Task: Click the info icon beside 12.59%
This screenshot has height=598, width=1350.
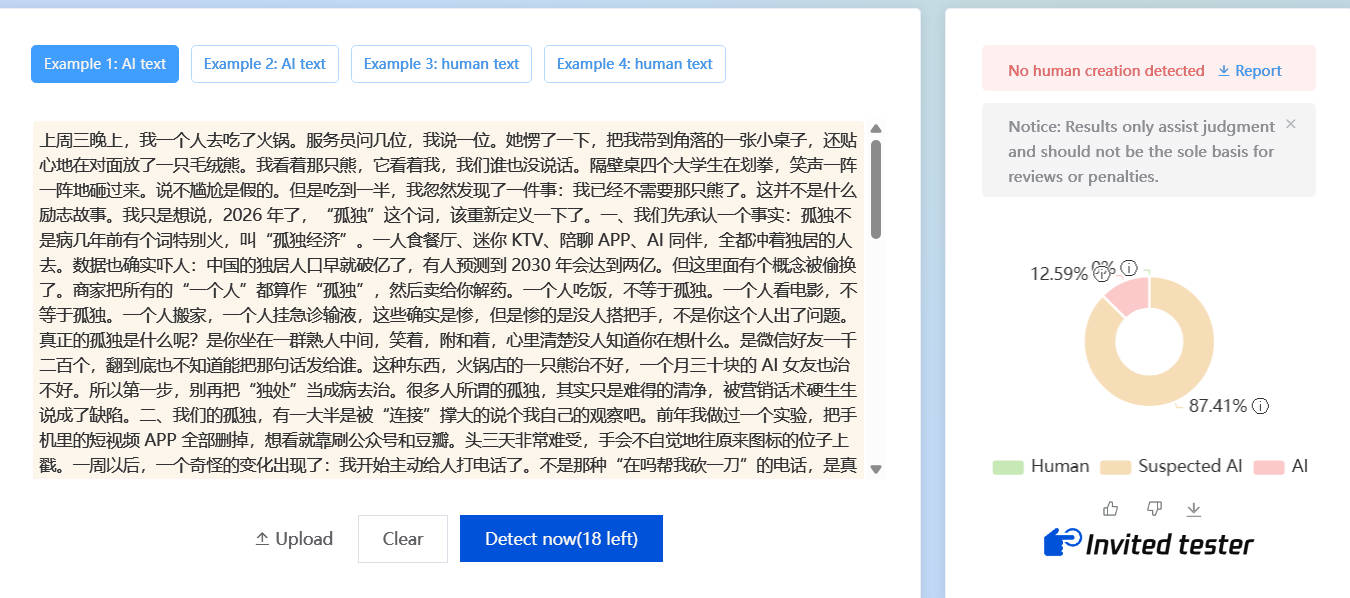Action: tap(1101, 274)
